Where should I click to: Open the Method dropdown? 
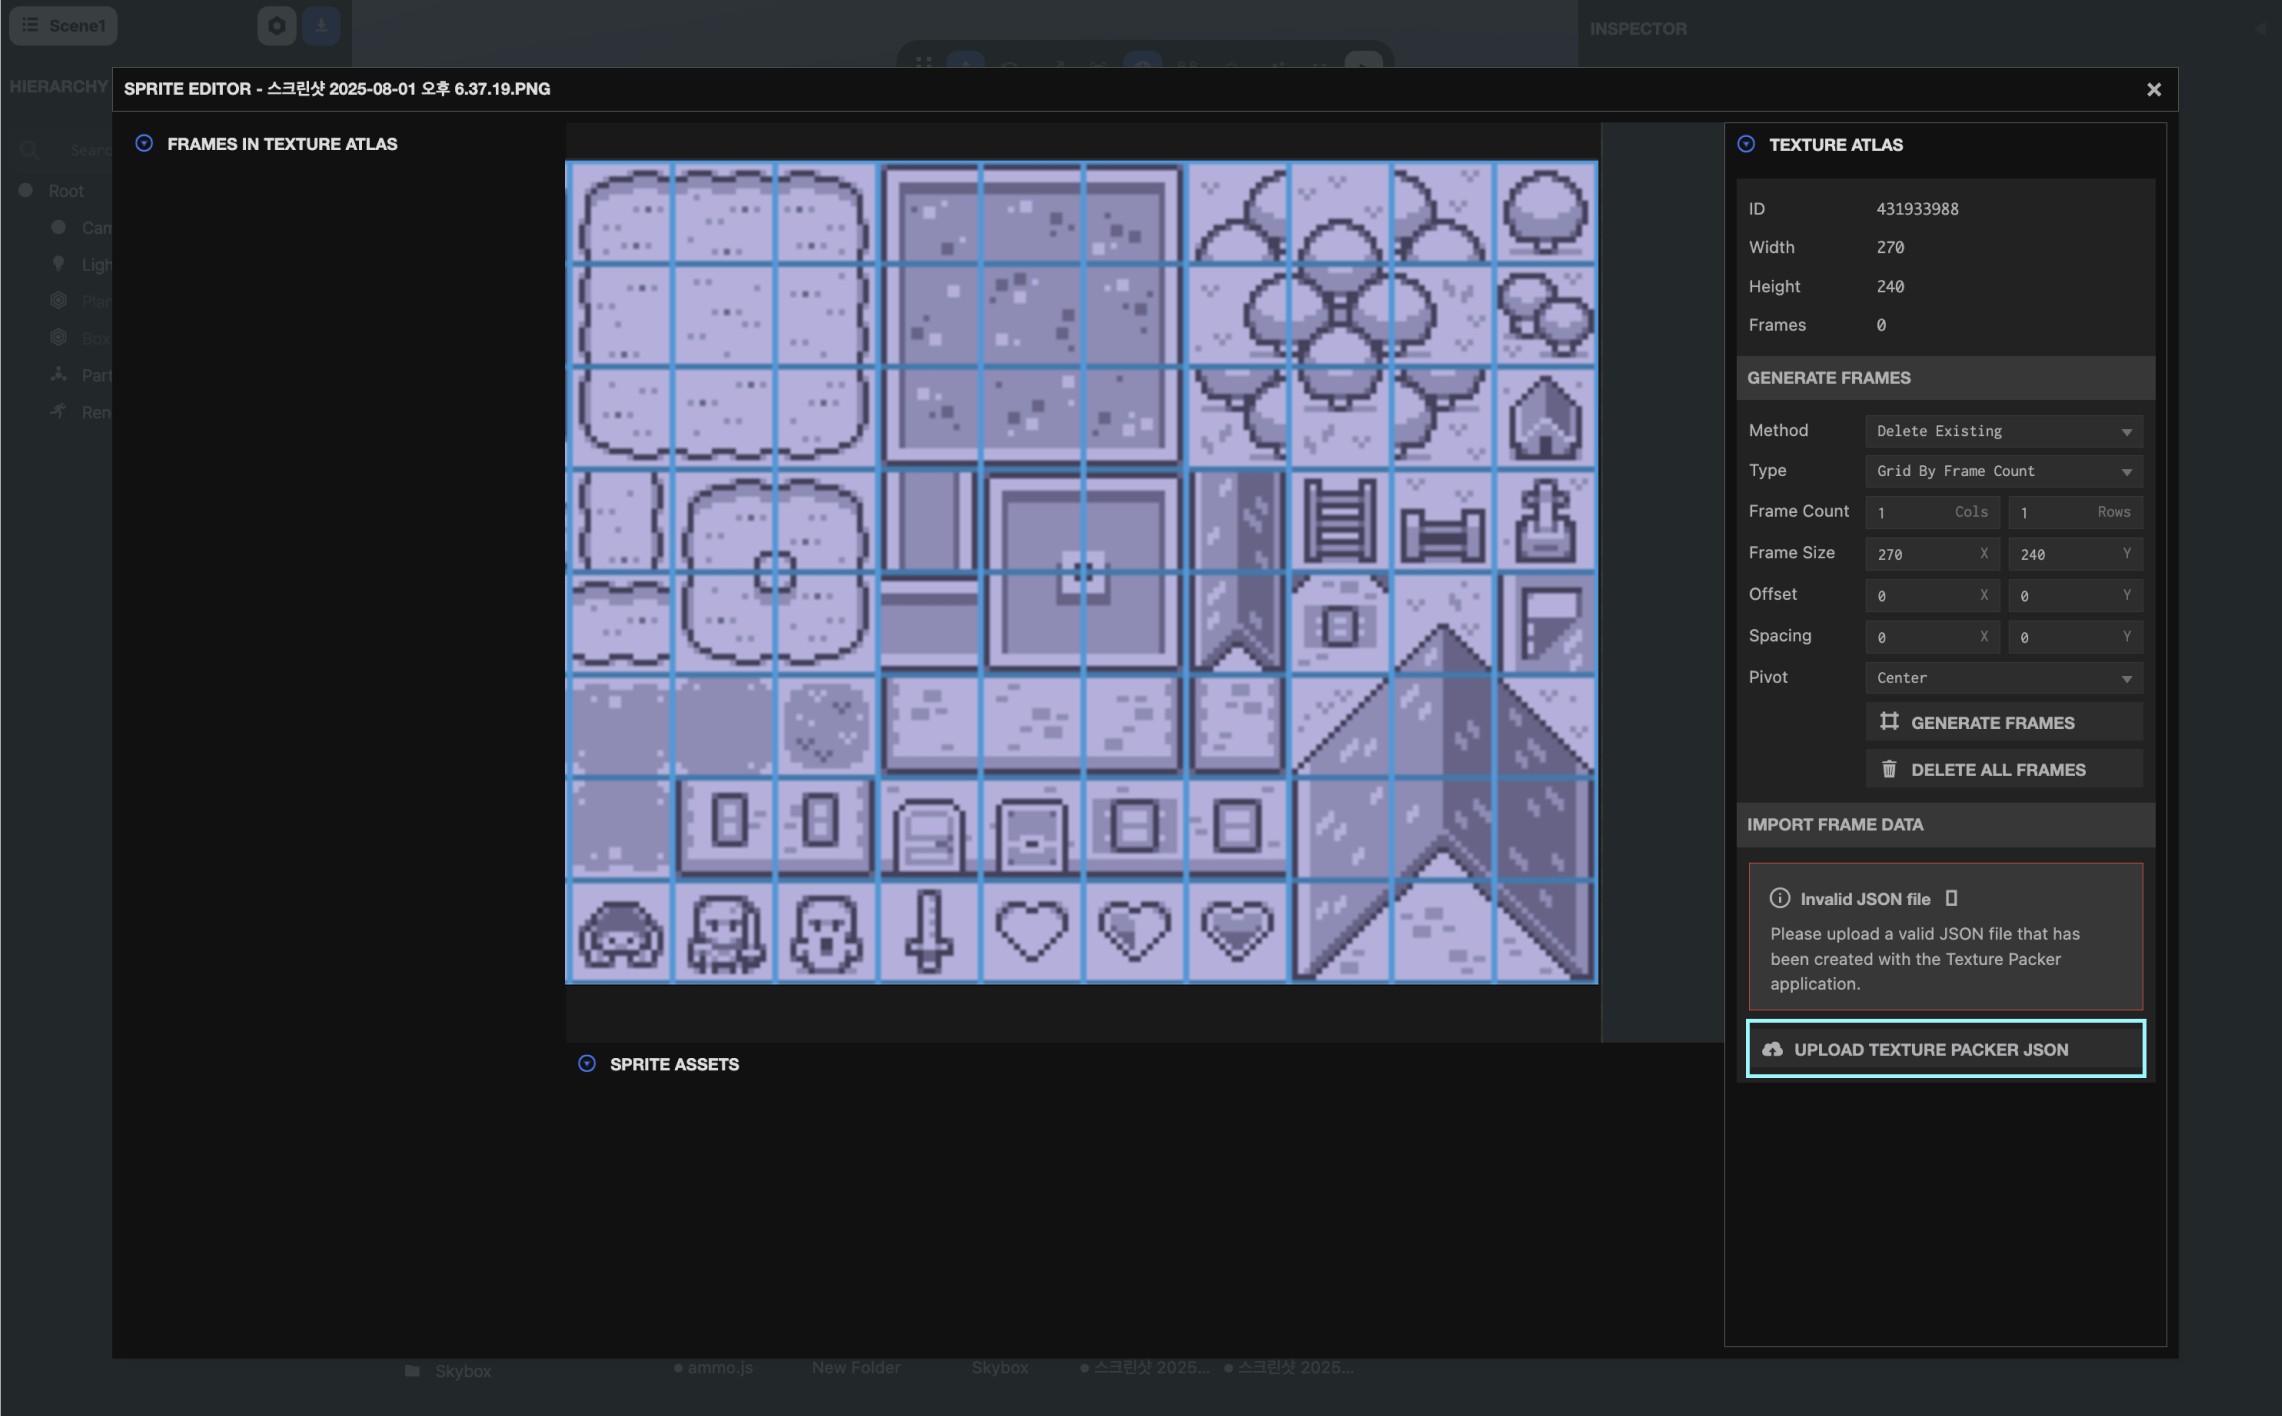2003,431
